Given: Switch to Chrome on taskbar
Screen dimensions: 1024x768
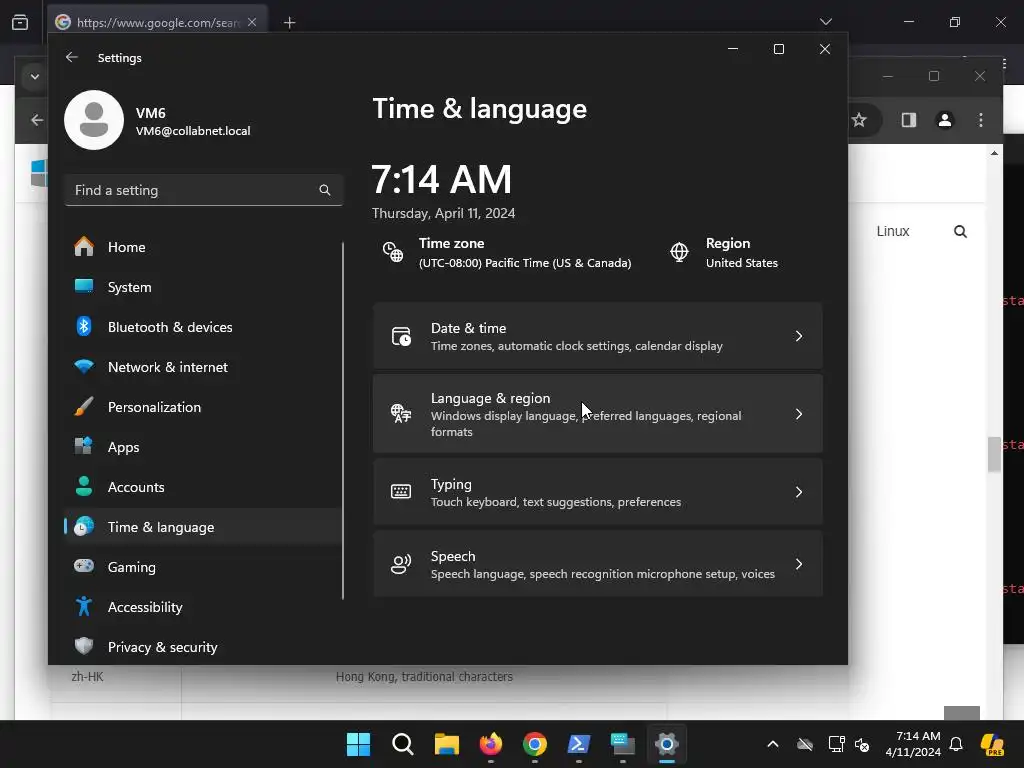Looking at the screenshot, I should pyautogui.click(x=535, y=744).
